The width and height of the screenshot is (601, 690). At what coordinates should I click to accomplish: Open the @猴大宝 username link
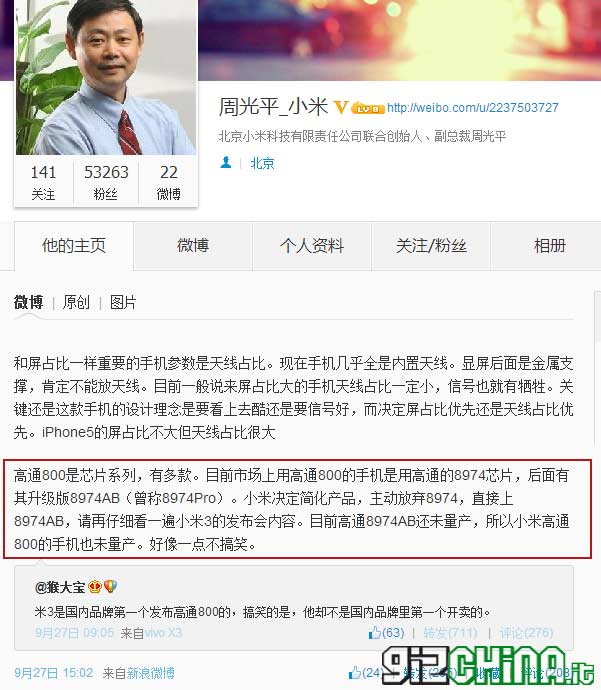point(60,587)
